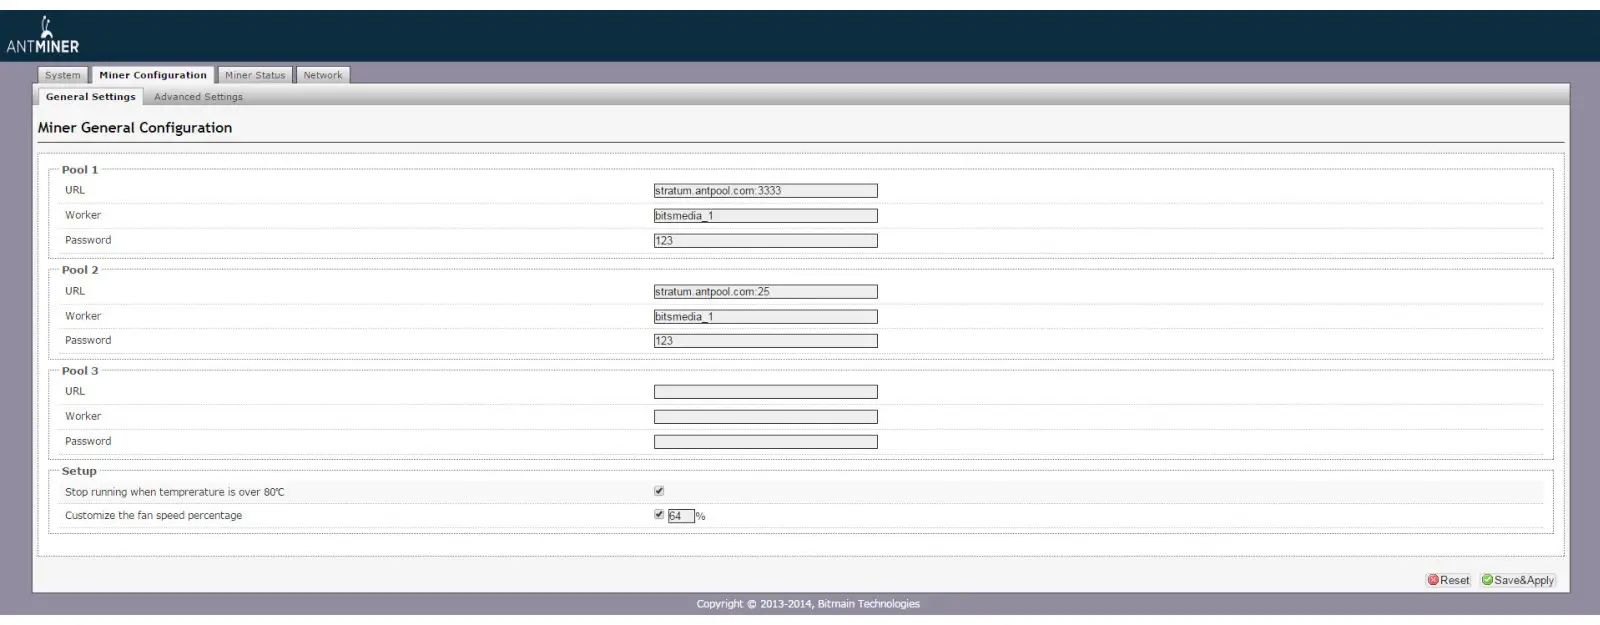Switch to the Miner Status tab

(255, 75)
